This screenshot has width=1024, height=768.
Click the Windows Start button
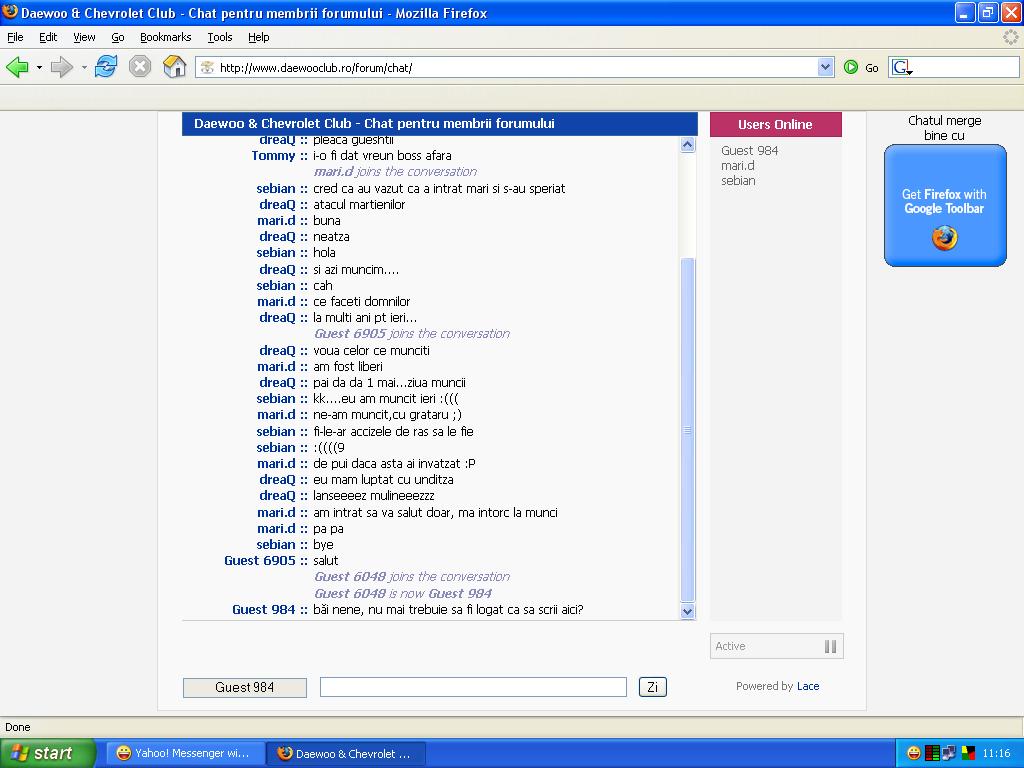pos(47,753)
